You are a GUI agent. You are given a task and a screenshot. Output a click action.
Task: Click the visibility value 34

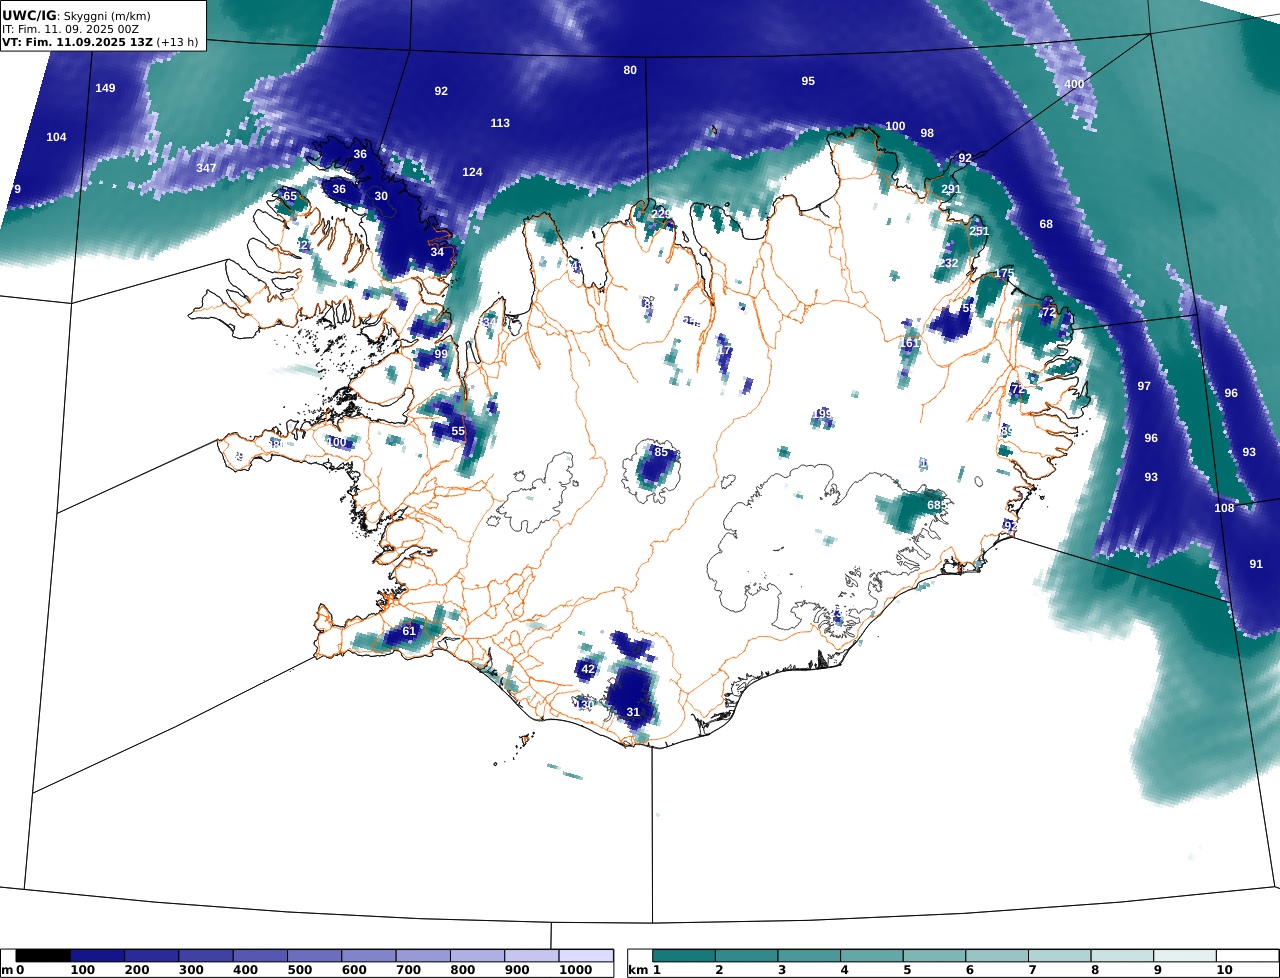pos(437,252)
